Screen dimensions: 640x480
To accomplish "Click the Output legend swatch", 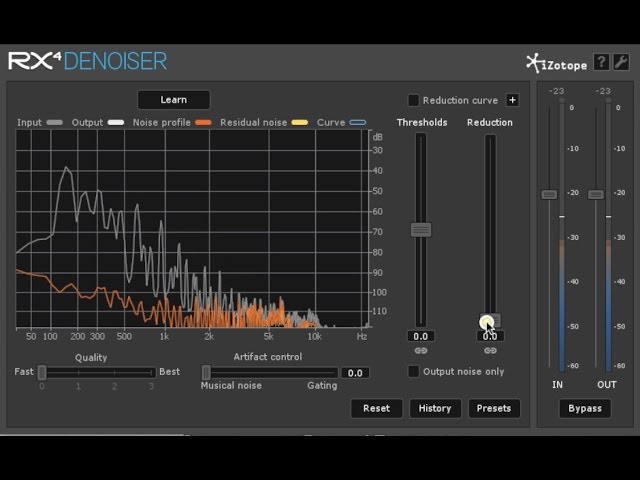I will tap(116, 122).
